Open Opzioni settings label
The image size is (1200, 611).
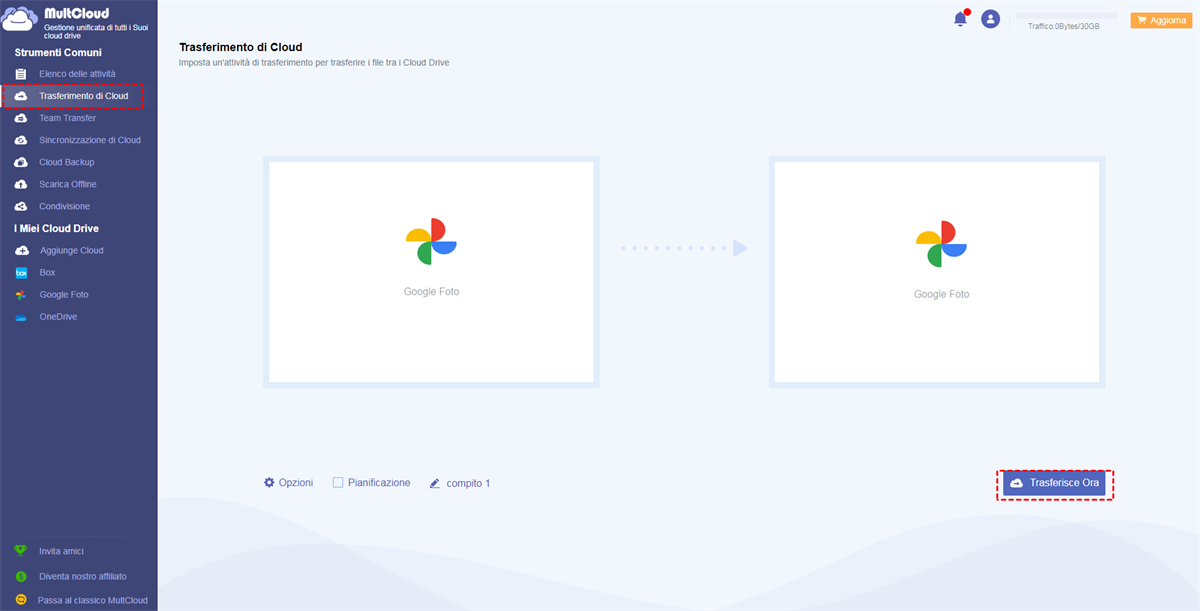(x=296, y=482)
